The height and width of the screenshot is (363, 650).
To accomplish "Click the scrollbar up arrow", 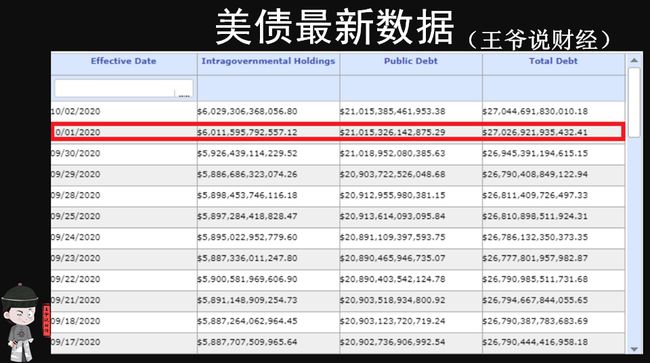I will [634, 60].
